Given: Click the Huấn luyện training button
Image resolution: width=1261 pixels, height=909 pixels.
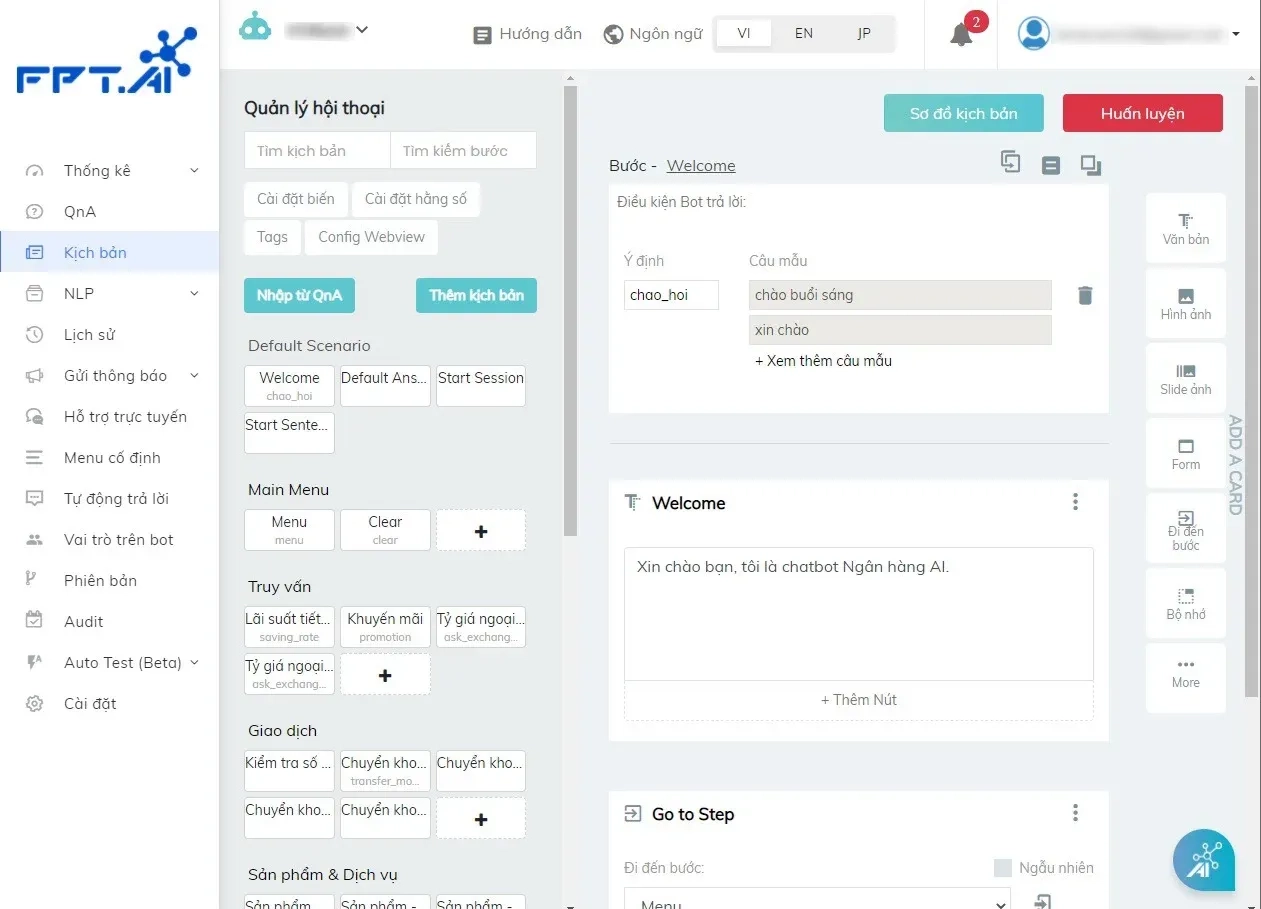Looking at the screenshot, I should click(x=1142, y=113).
